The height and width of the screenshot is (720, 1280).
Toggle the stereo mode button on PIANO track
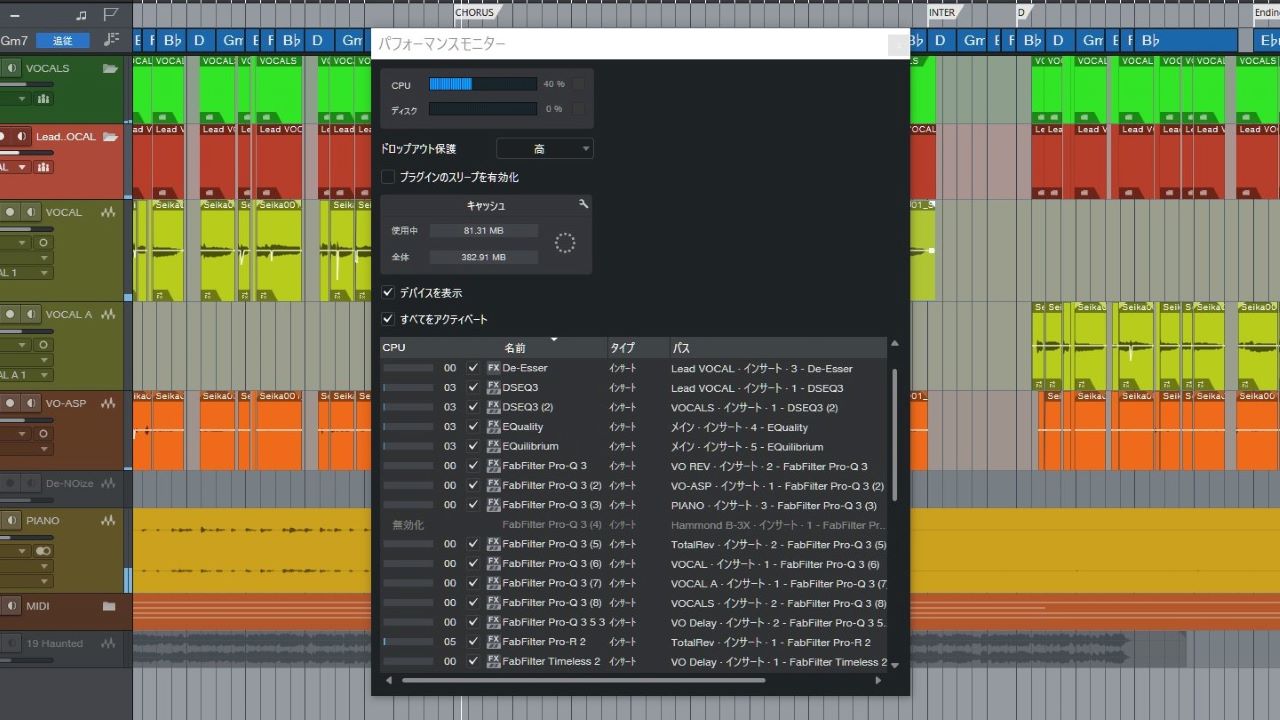(43, 551)
